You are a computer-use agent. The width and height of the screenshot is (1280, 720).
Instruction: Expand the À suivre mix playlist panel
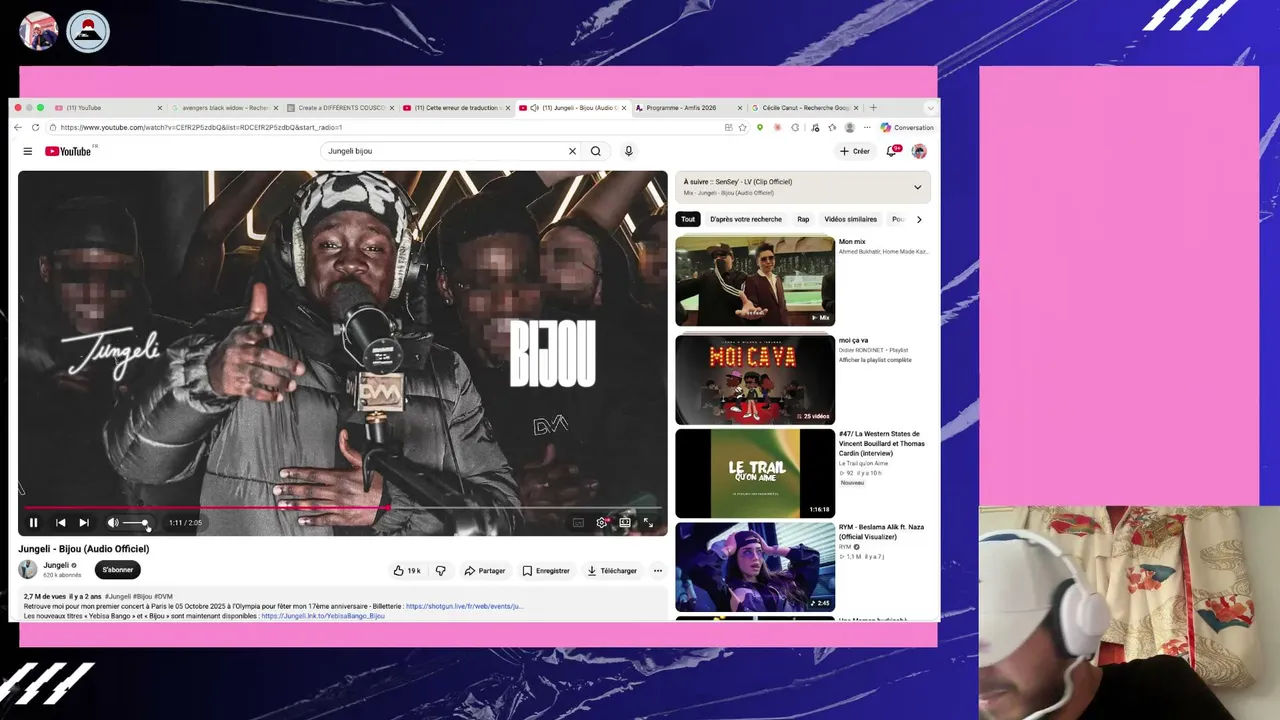point(917,187)
